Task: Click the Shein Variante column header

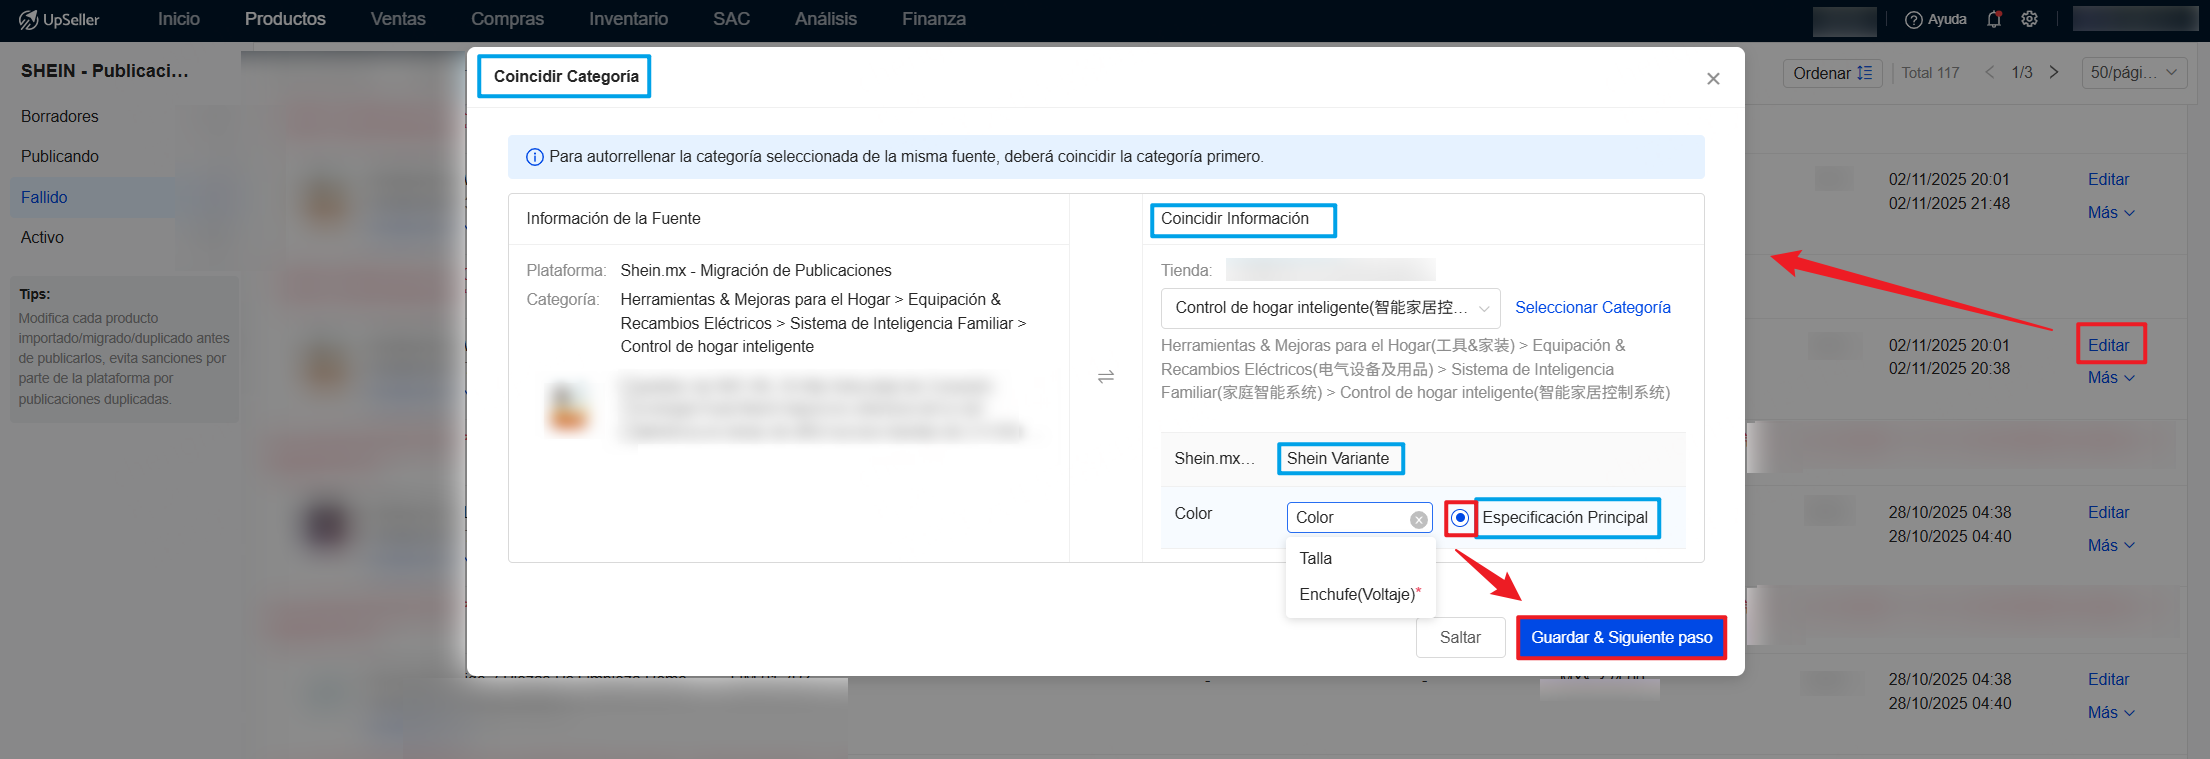Action: click(1338, 459)
